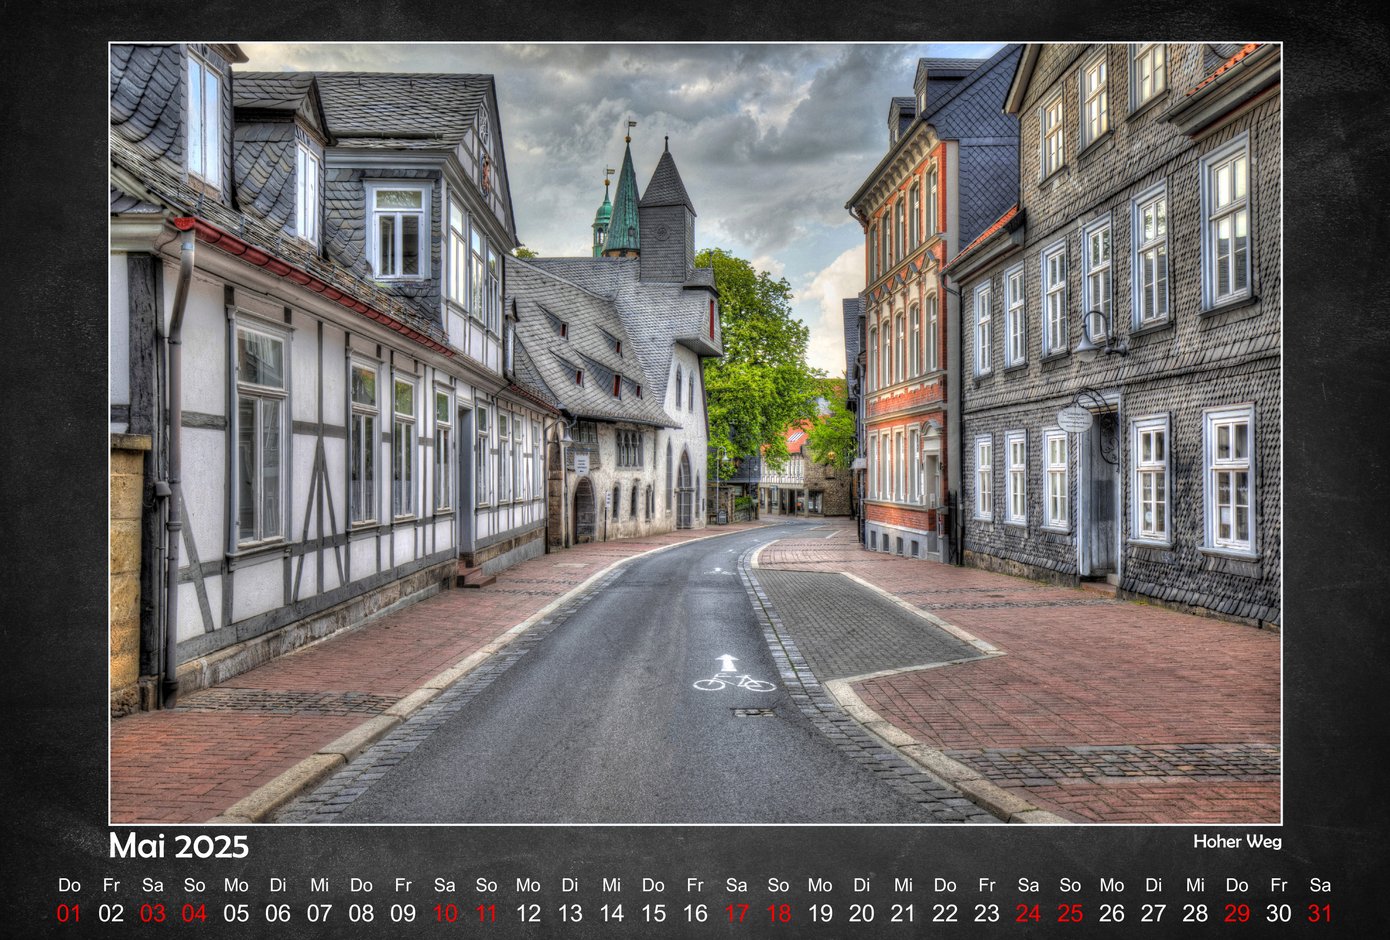Select the 'Hoher Weg' photo caption
1390x940 pixels.
(1237, 842)
